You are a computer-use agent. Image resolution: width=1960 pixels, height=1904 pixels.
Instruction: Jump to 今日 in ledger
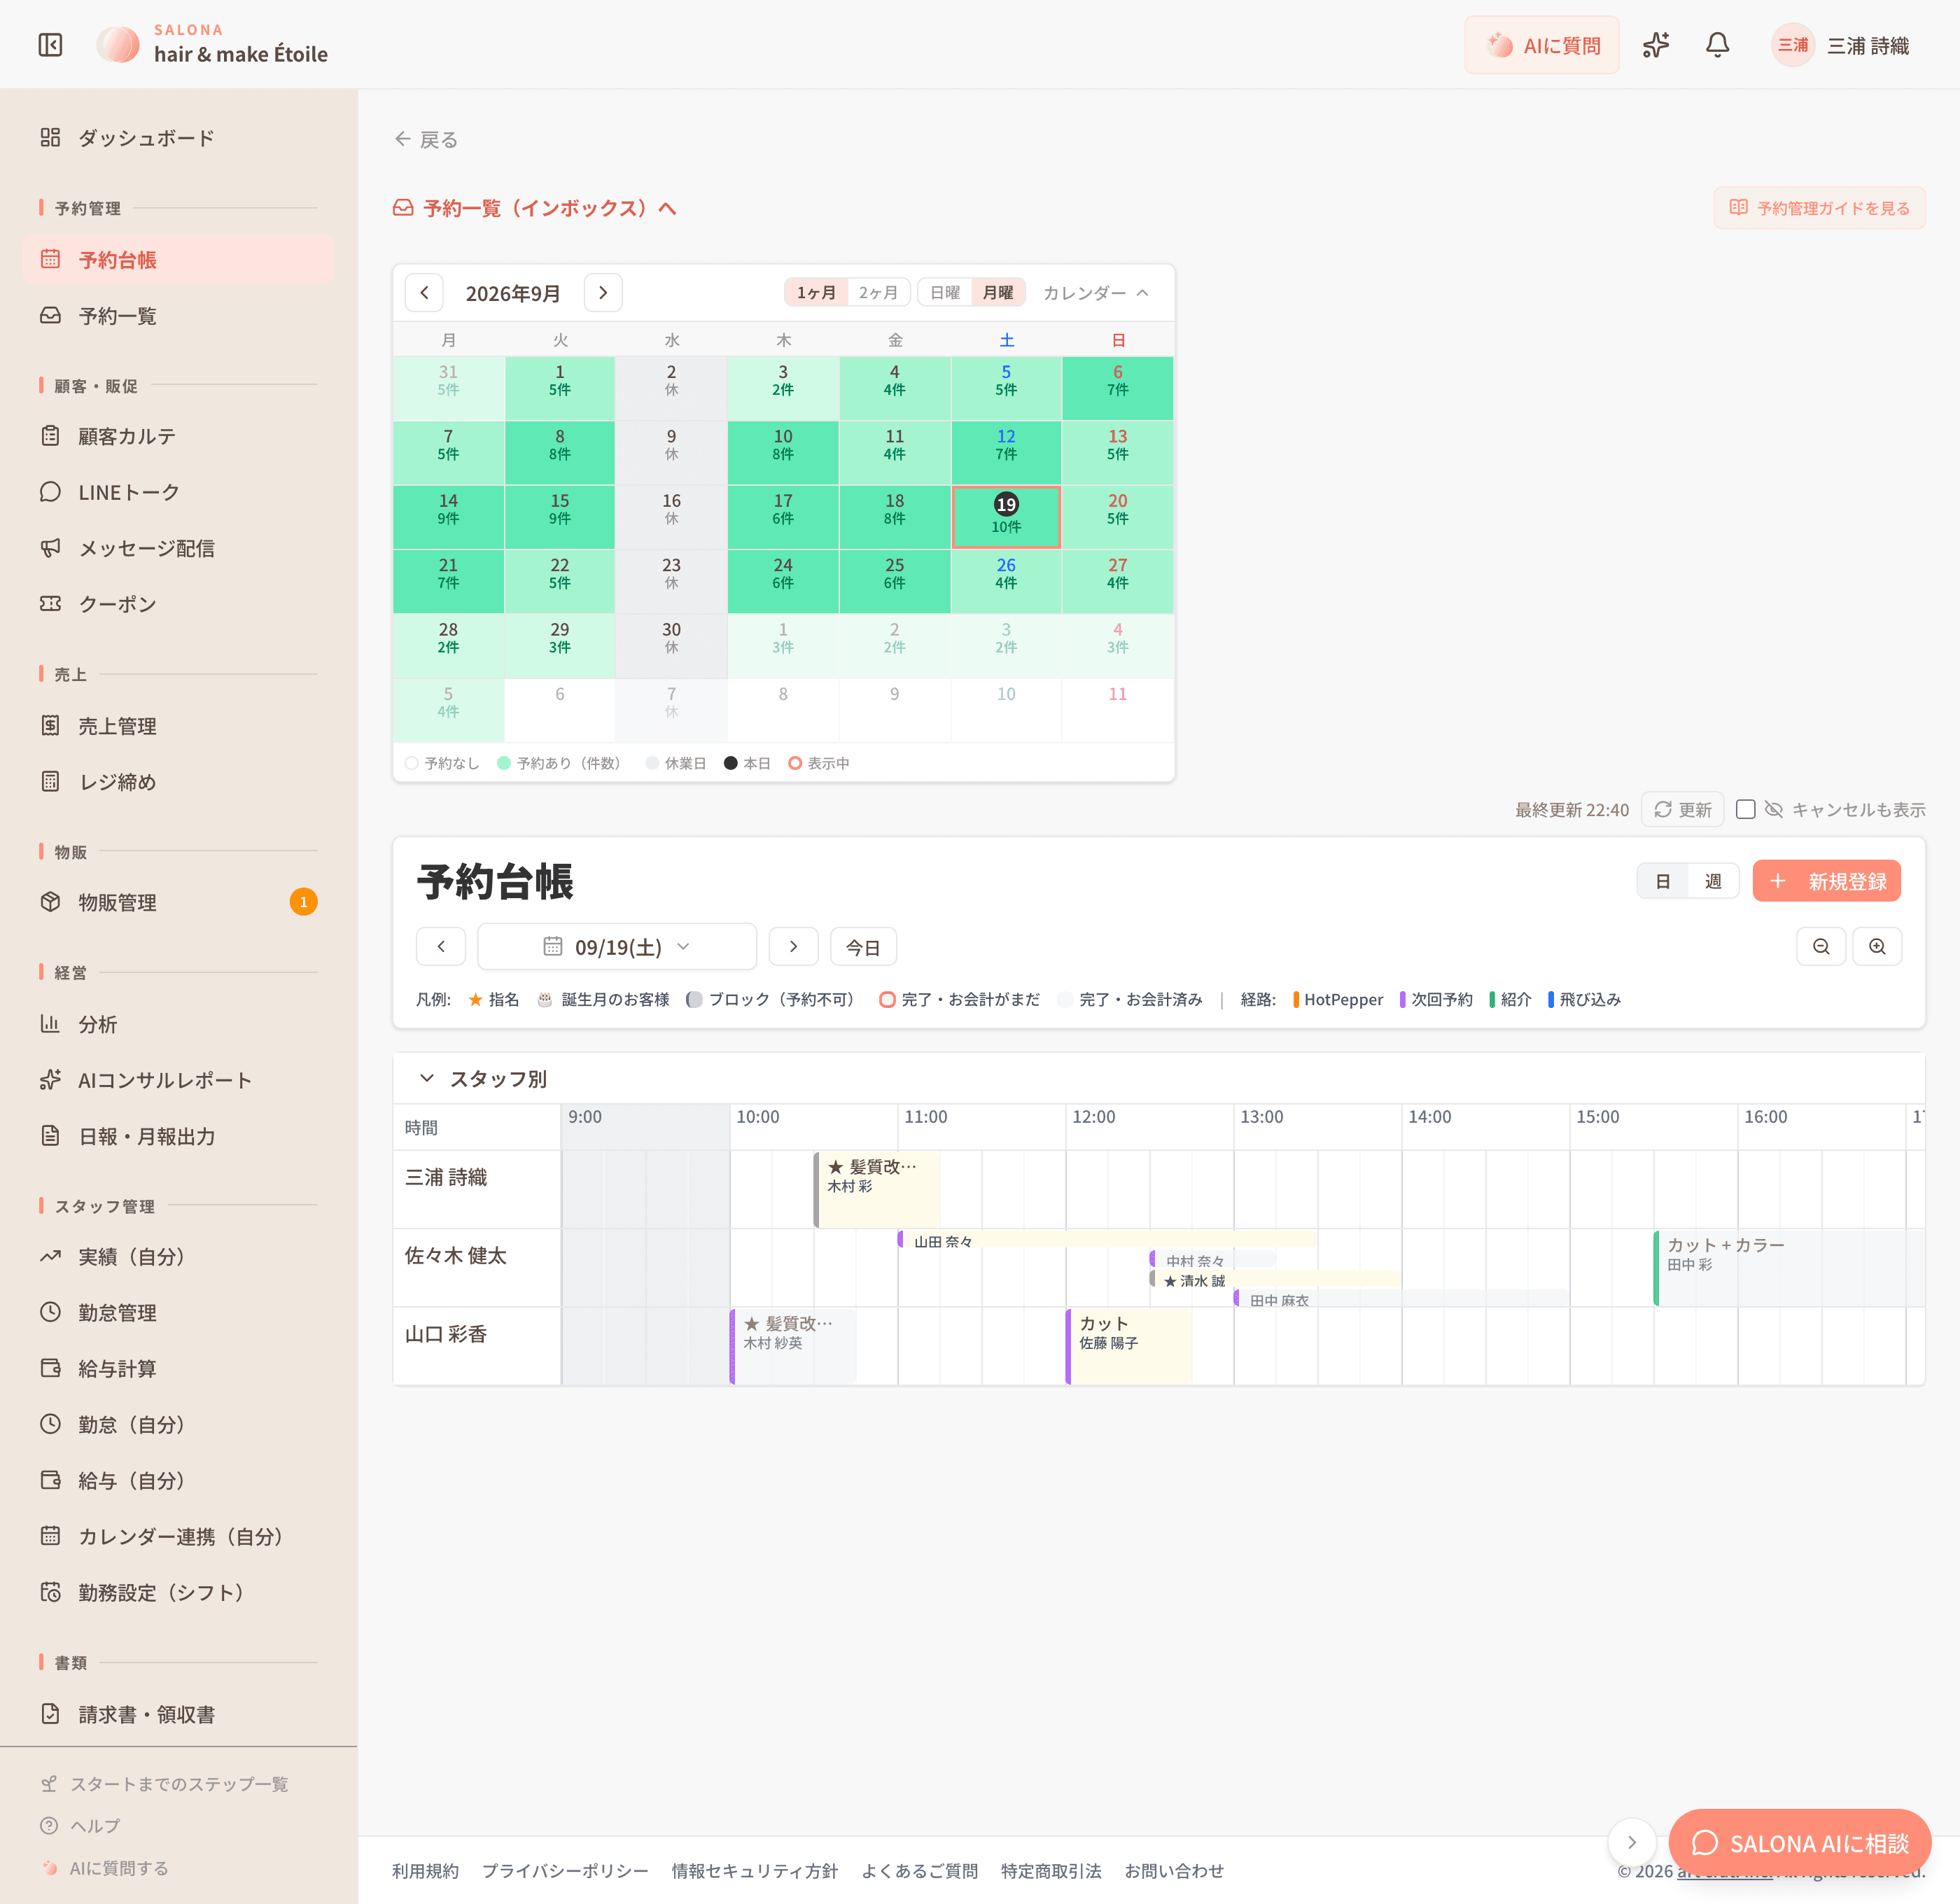click(x=863, y=946)
